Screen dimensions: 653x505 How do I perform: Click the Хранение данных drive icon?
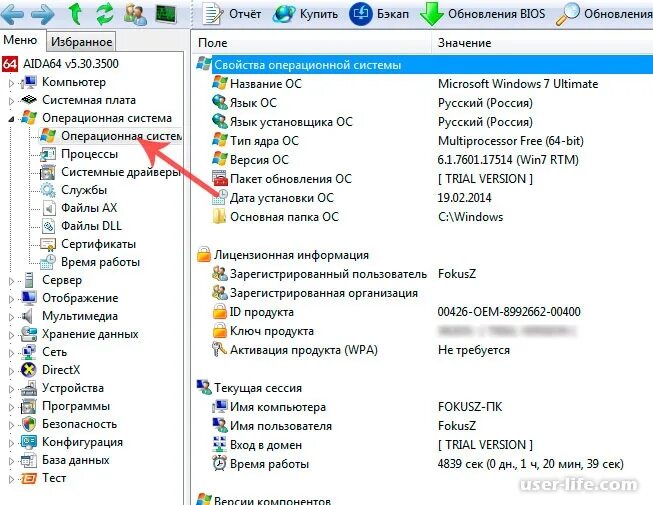29,334
